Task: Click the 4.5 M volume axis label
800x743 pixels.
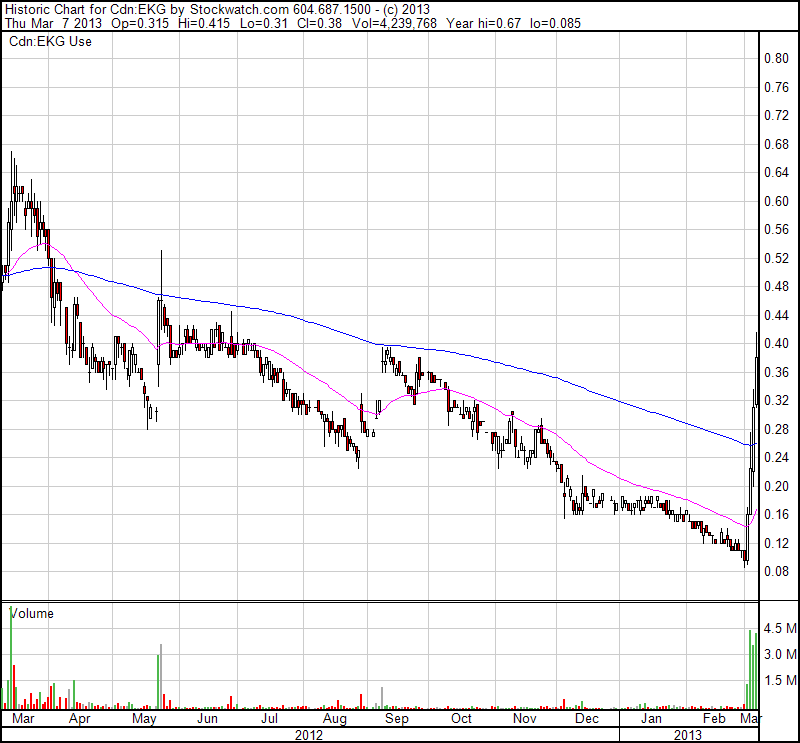Action: (779, 630)
